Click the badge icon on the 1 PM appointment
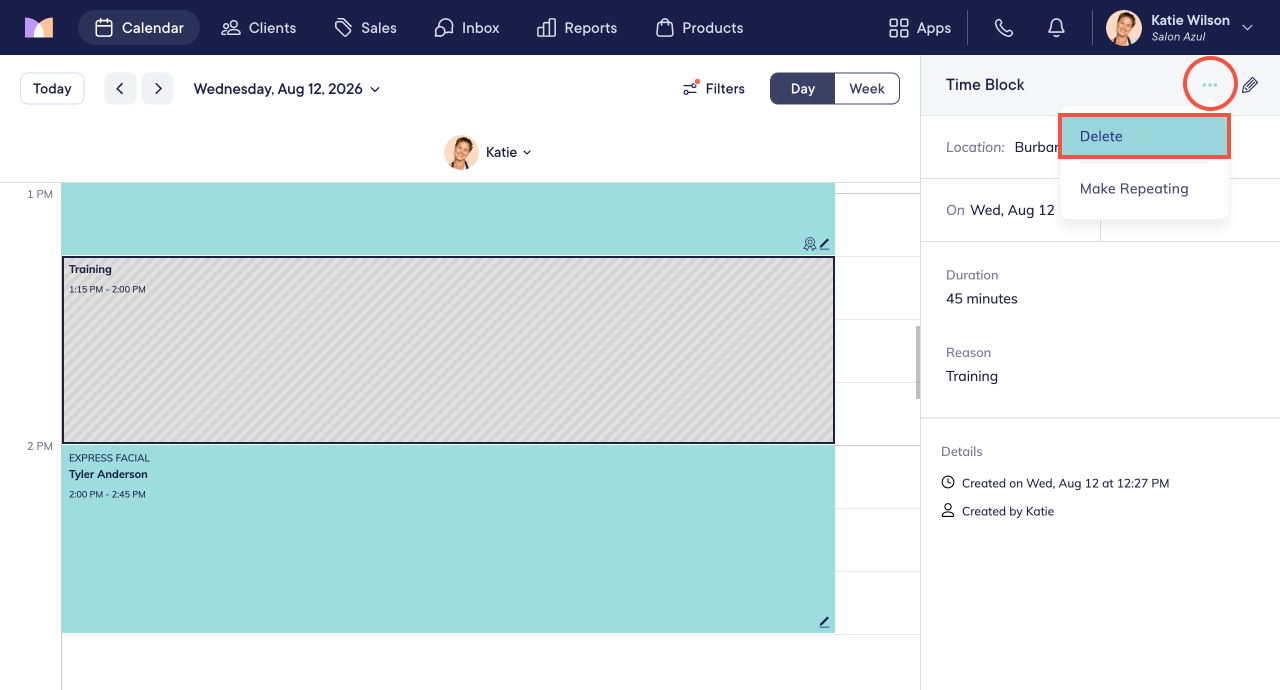Image resolution: width=1280 pixels, height=690 pixels. [810, 243]
